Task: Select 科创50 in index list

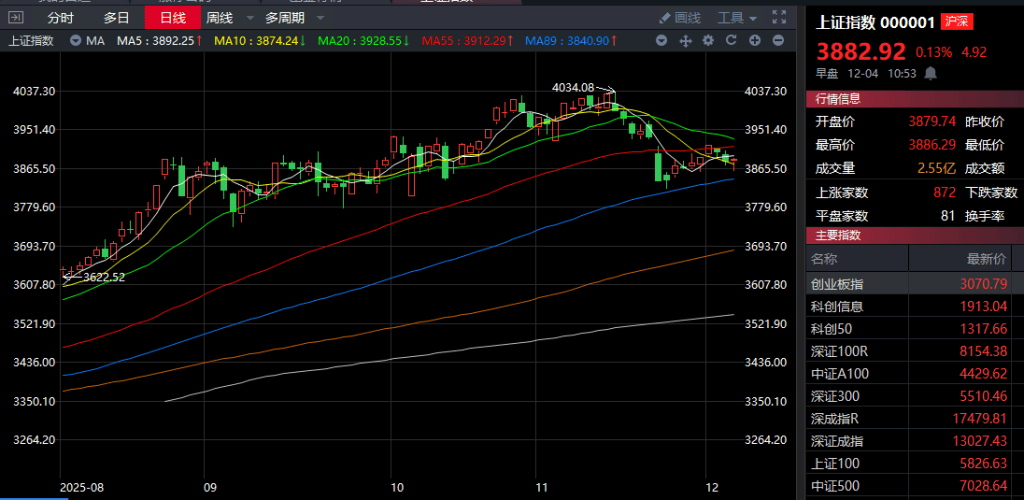Action: (x=830, y=329)
